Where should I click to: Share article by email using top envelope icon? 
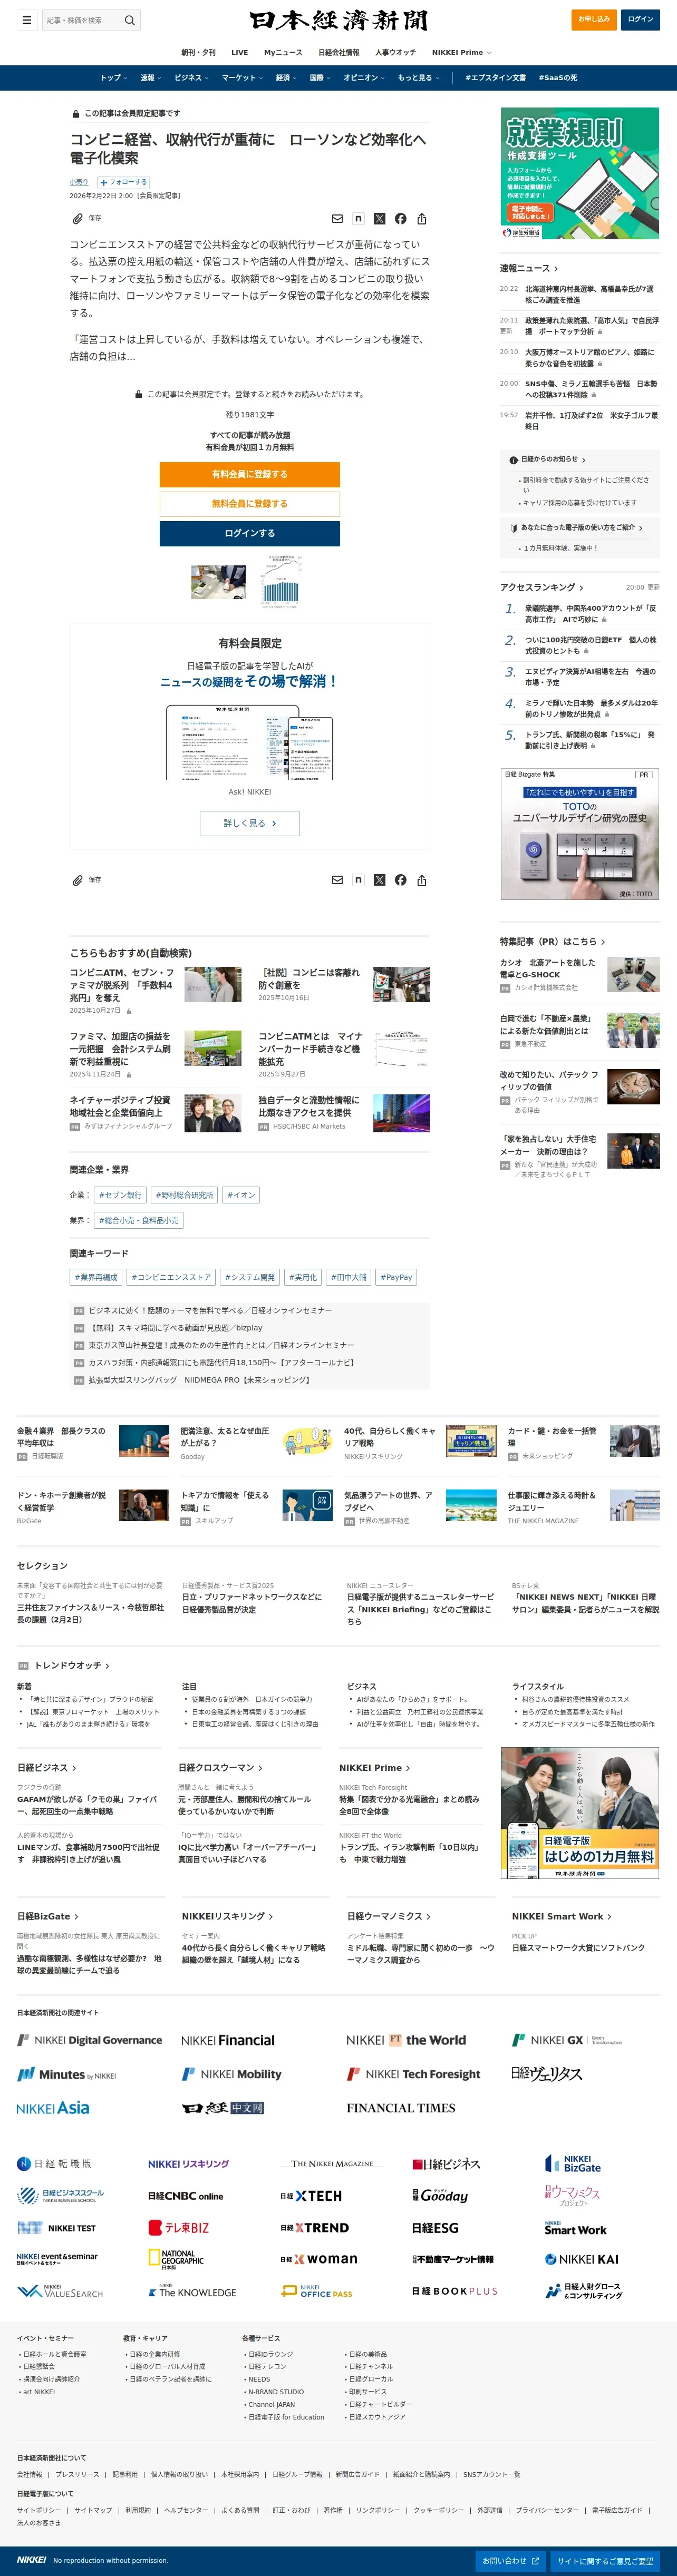pyautogui.click(x=337, y=219)
